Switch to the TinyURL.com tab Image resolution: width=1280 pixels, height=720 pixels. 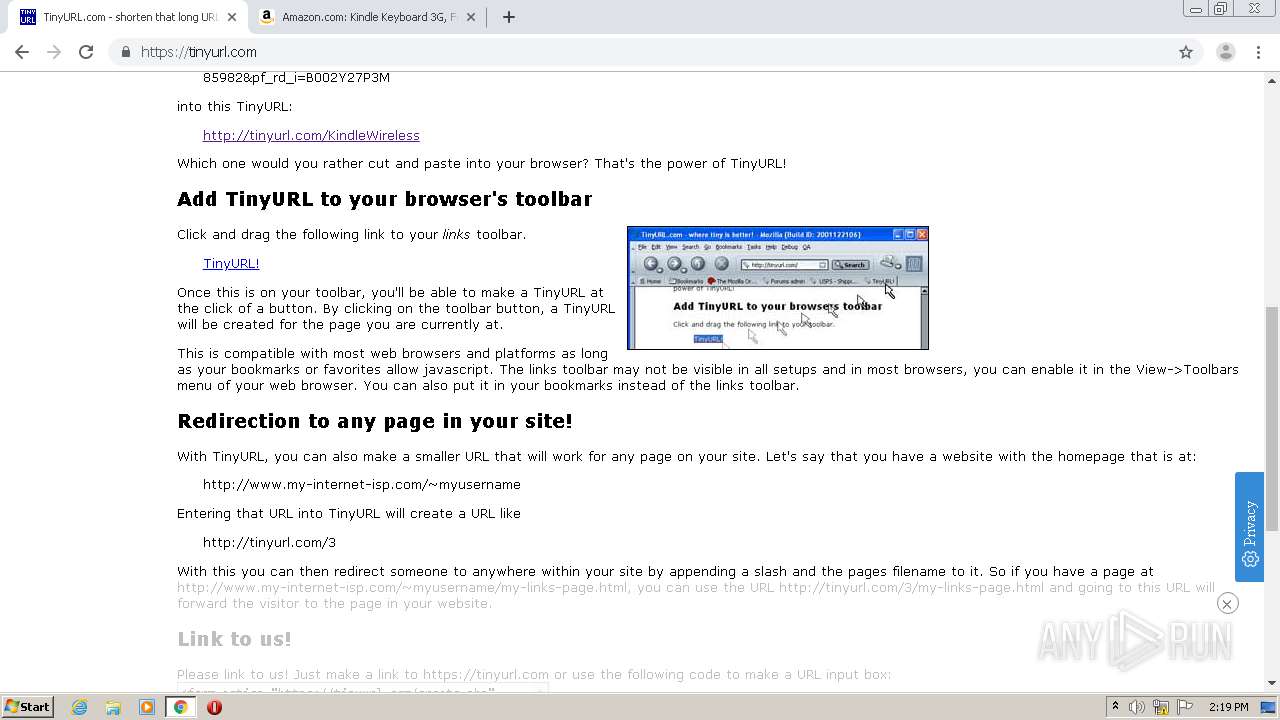(x=128, y=17)
